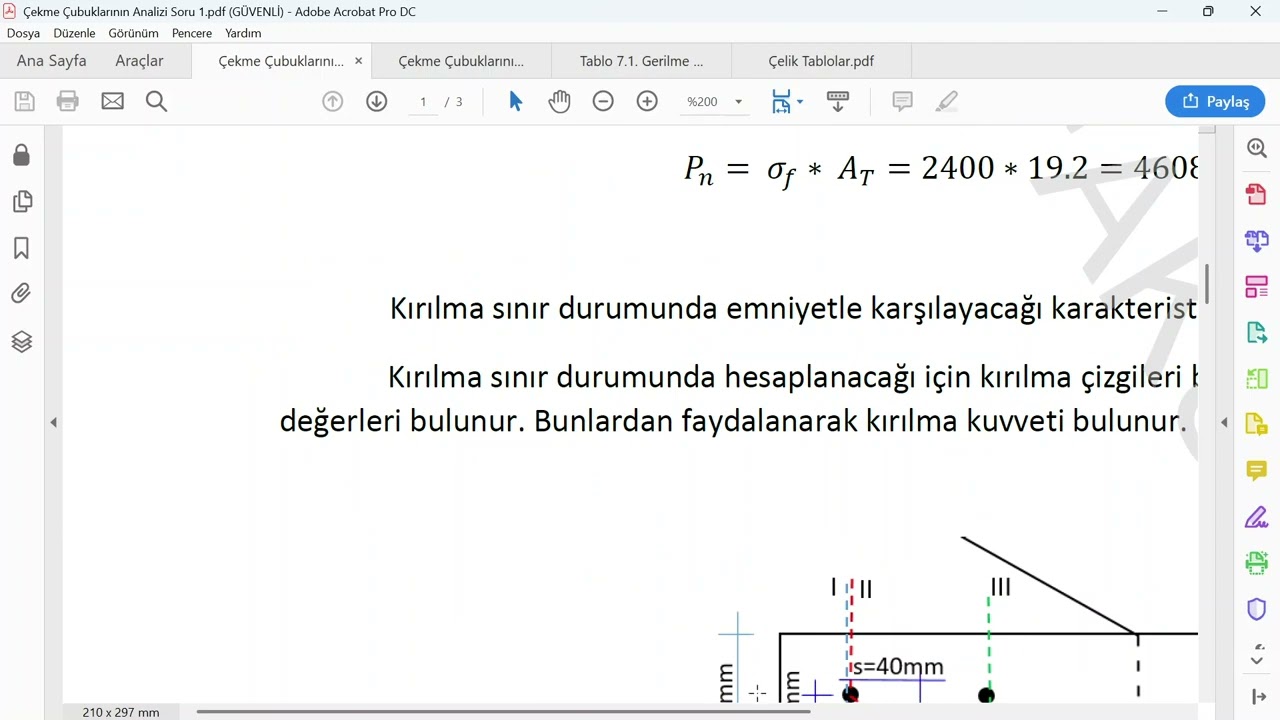Add a comment note icon
The width and height of the screenshot is (1280, 720).
point(902,101)
